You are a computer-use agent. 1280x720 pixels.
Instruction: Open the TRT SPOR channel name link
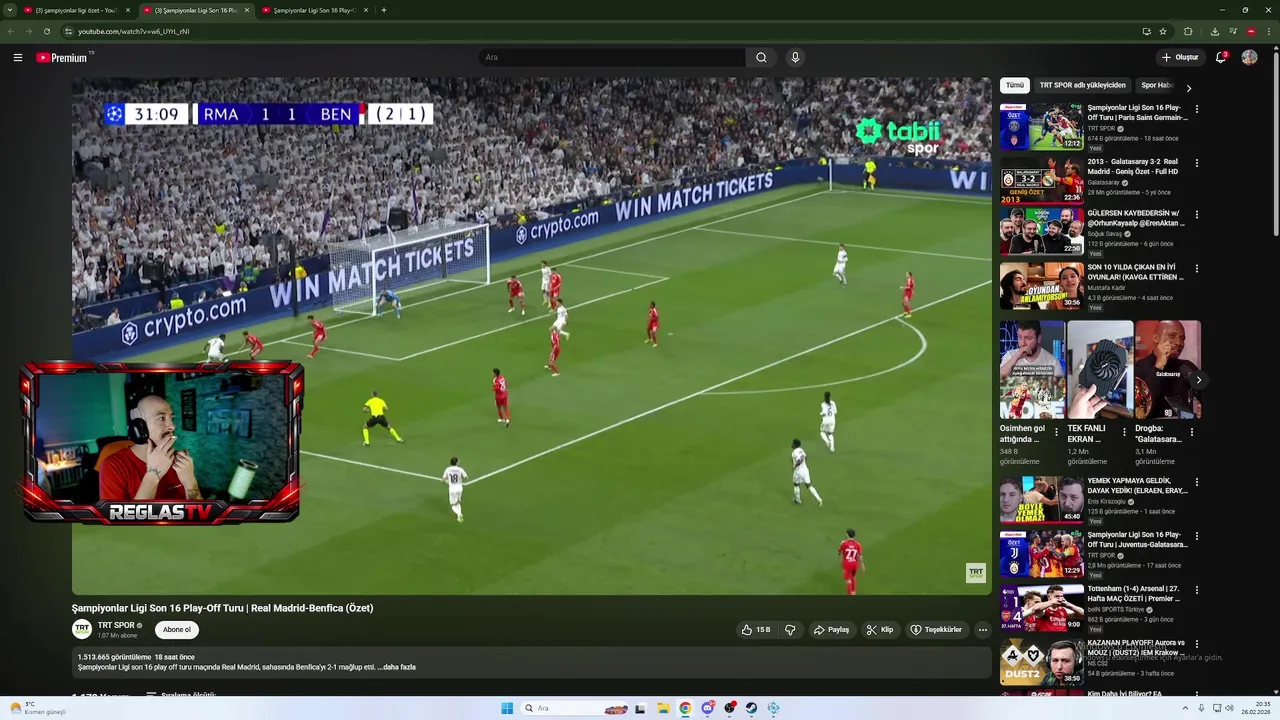(116, 625)
